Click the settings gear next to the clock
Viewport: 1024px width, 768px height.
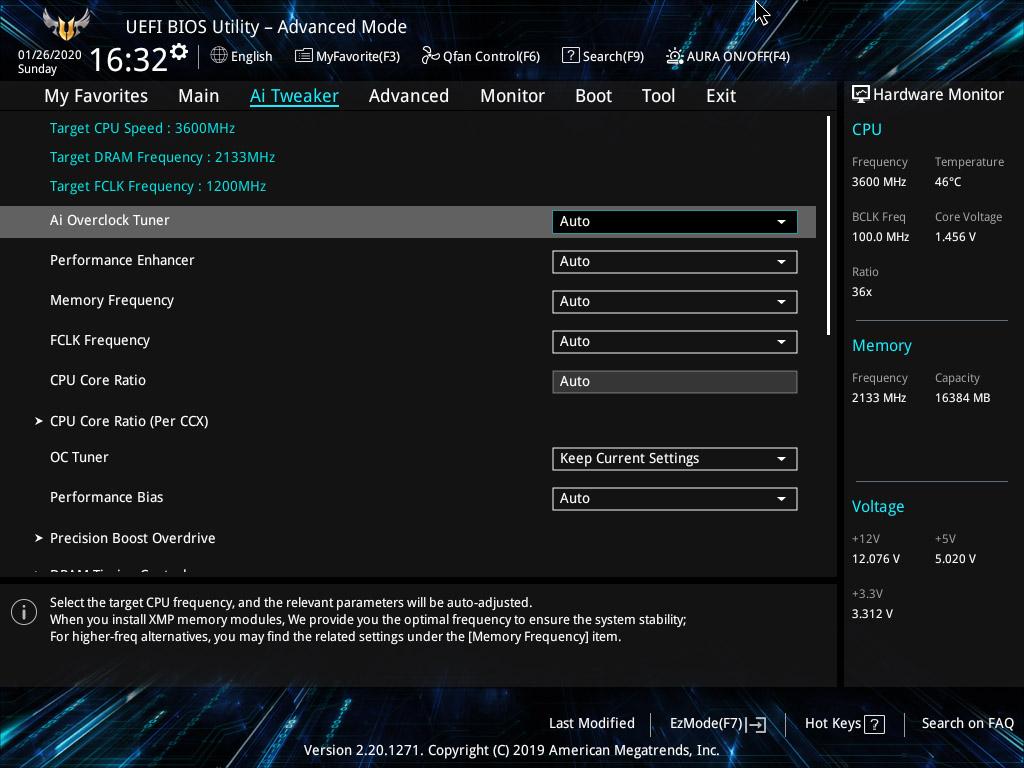[179, 52]
